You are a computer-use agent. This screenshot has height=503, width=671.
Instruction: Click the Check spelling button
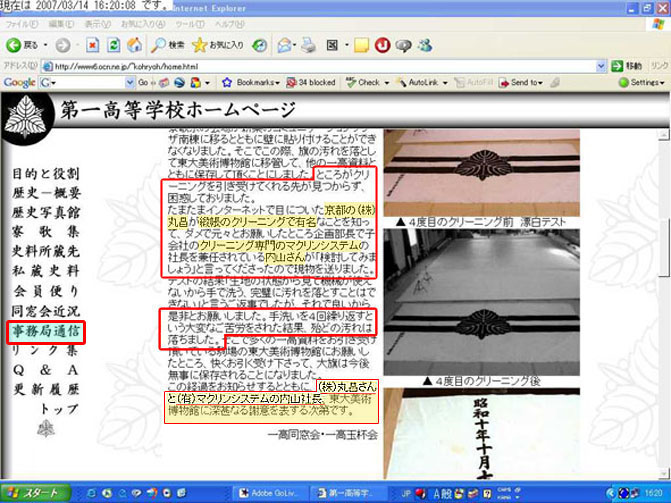[363, 83]
